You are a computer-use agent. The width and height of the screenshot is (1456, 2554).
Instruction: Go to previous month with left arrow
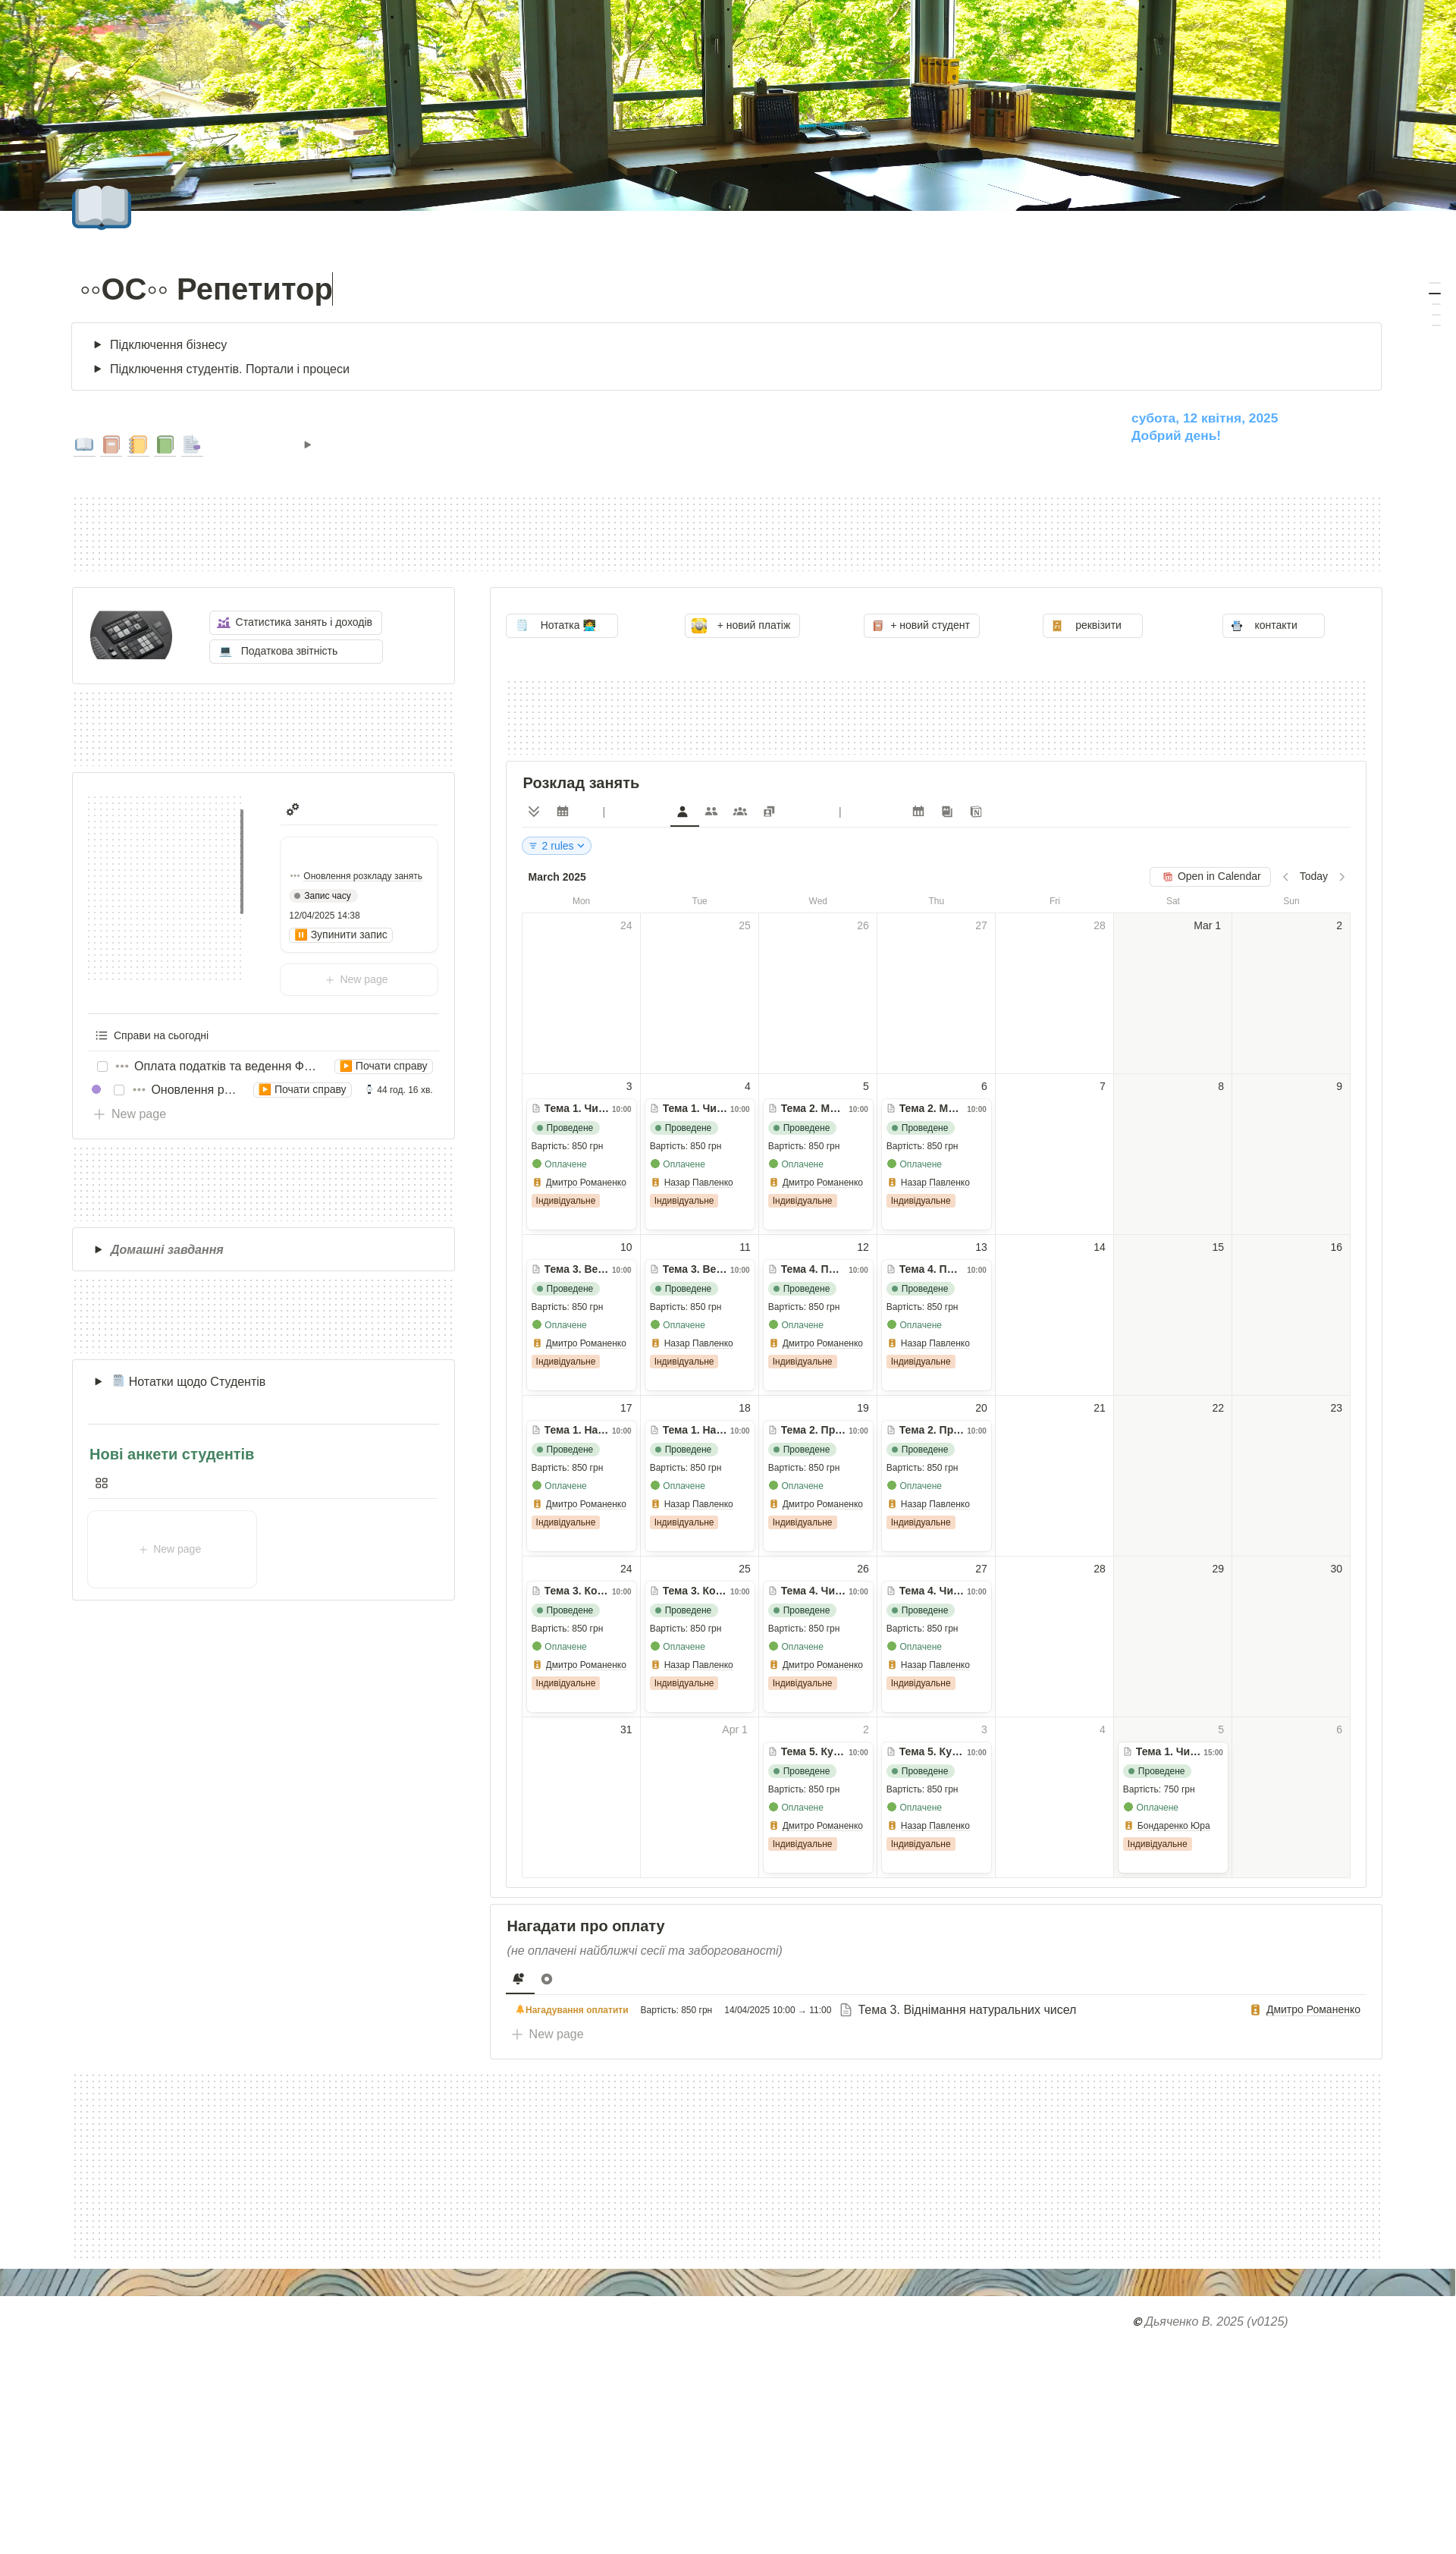[x=1285, y=877]
